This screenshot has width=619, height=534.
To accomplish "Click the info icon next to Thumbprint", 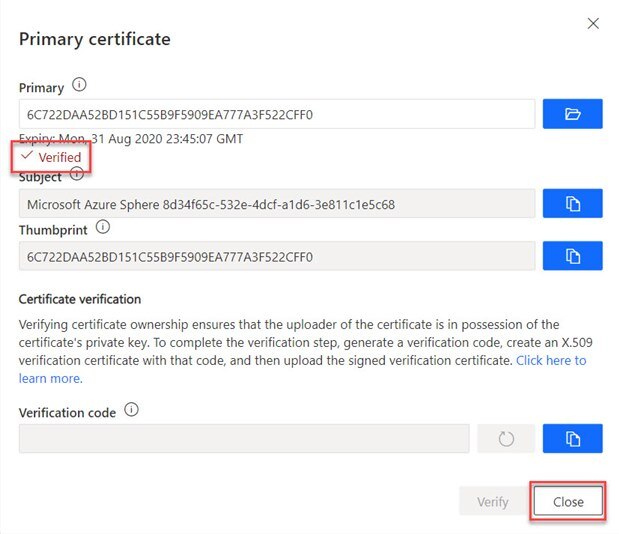I will (102, 228).
